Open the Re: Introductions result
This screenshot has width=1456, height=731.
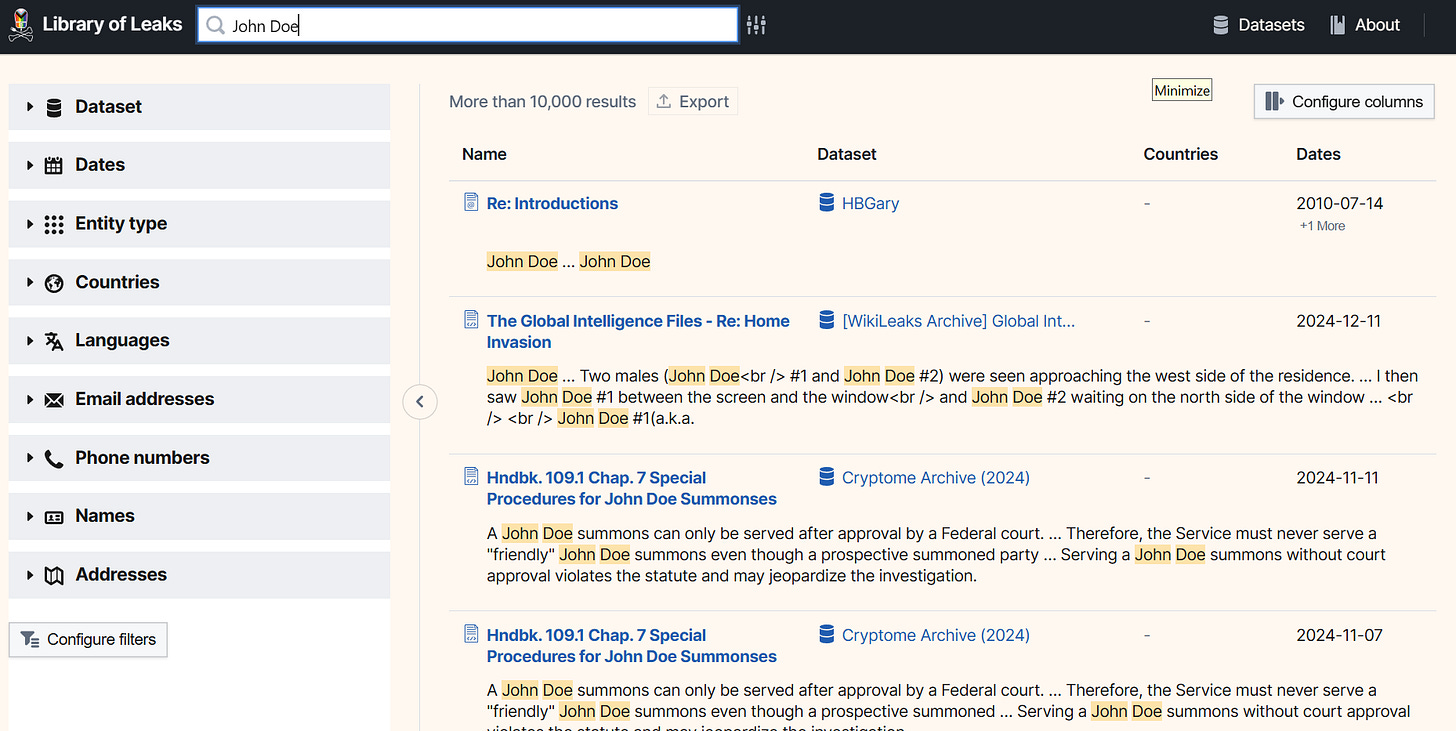pyautogui.click(x=552, y=203)
